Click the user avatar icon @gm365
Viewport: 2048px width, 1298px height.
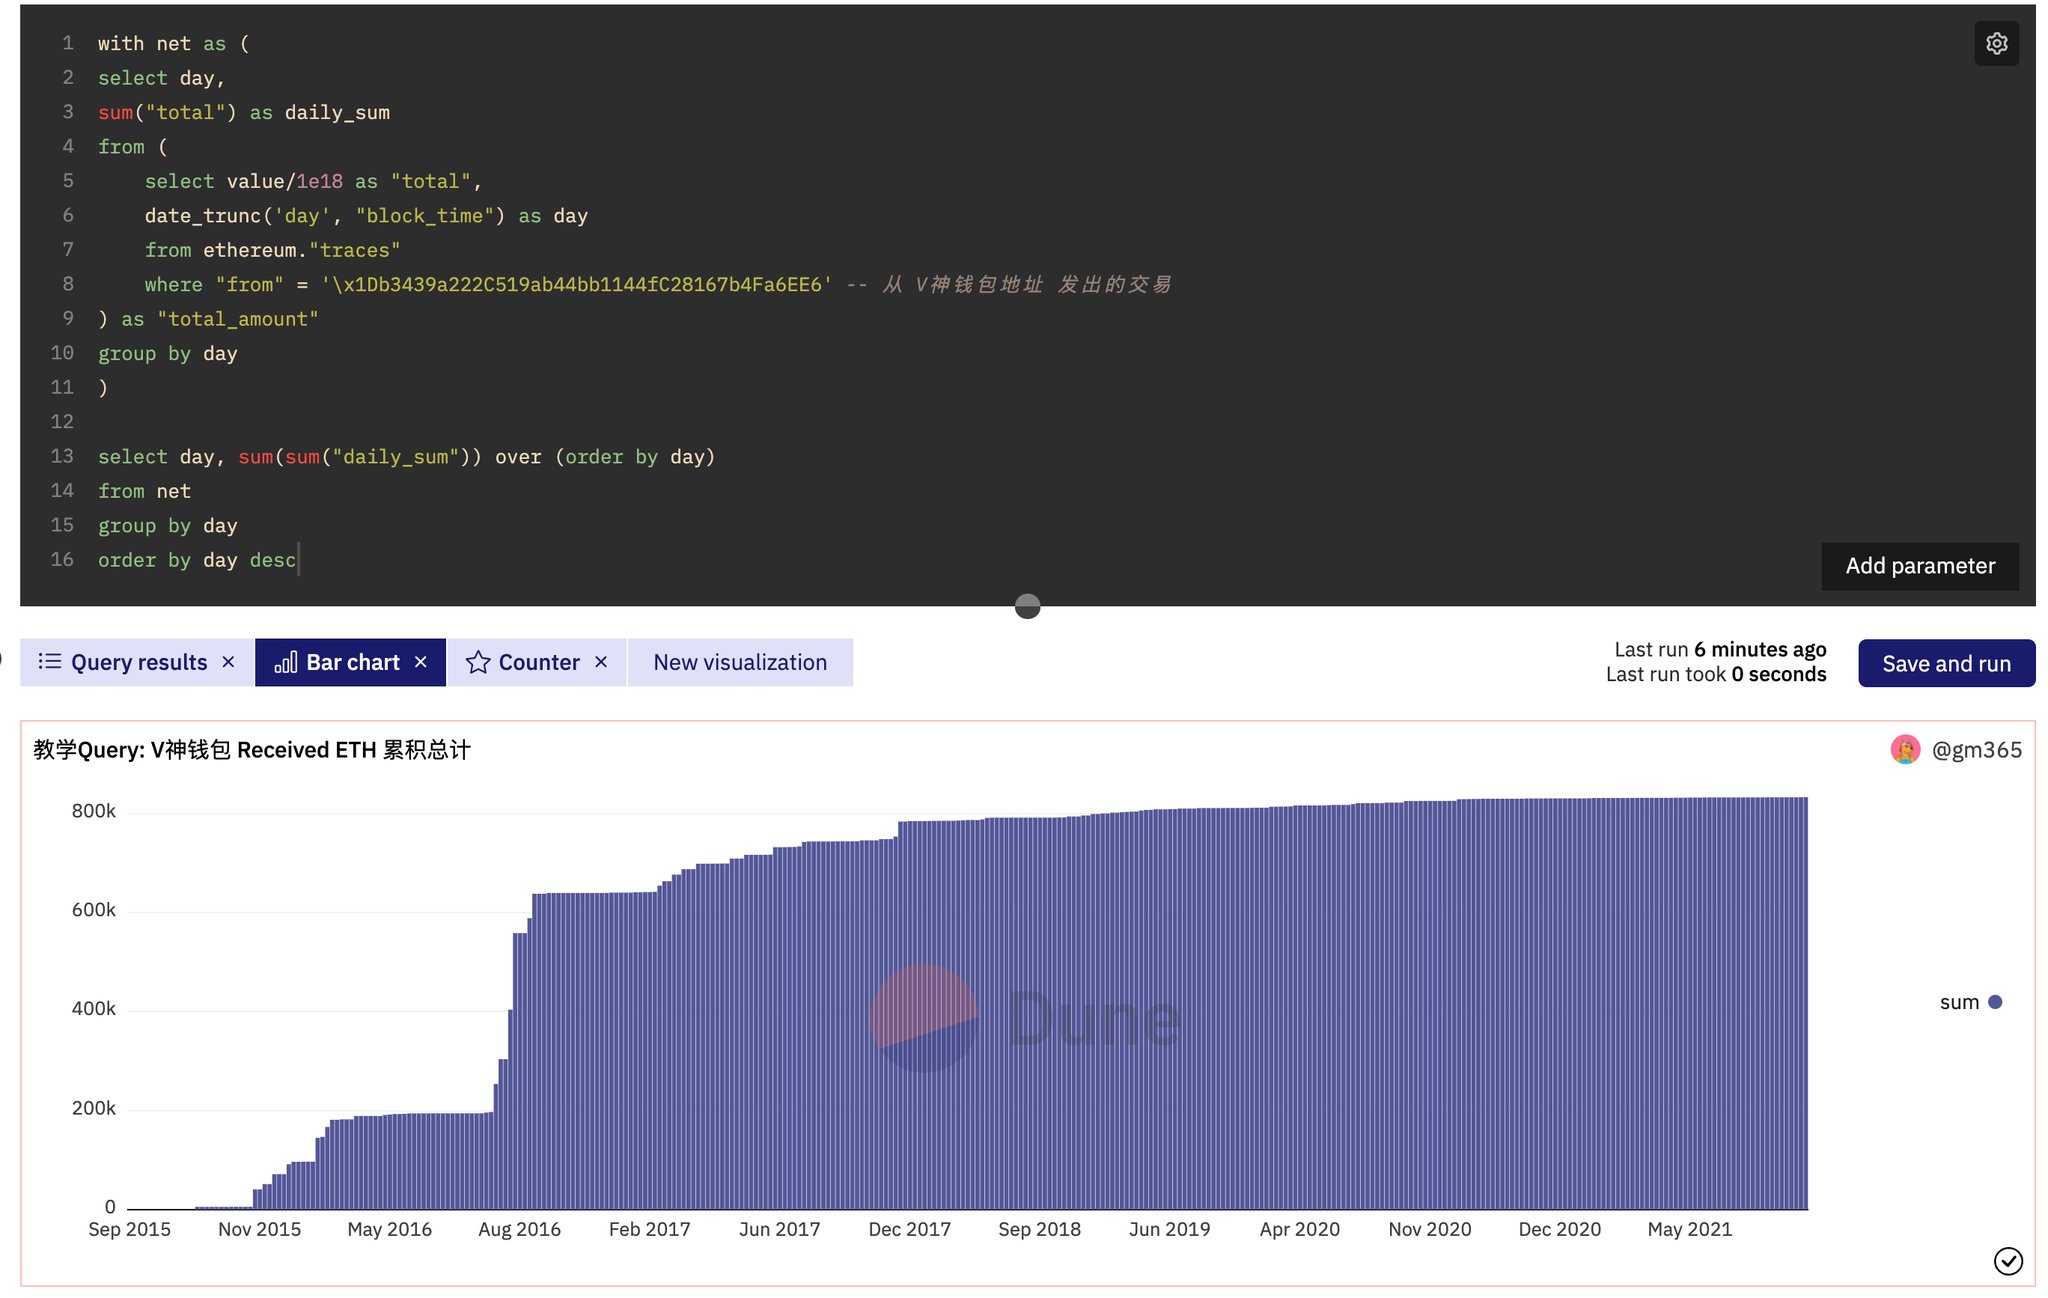[1906, 749]
